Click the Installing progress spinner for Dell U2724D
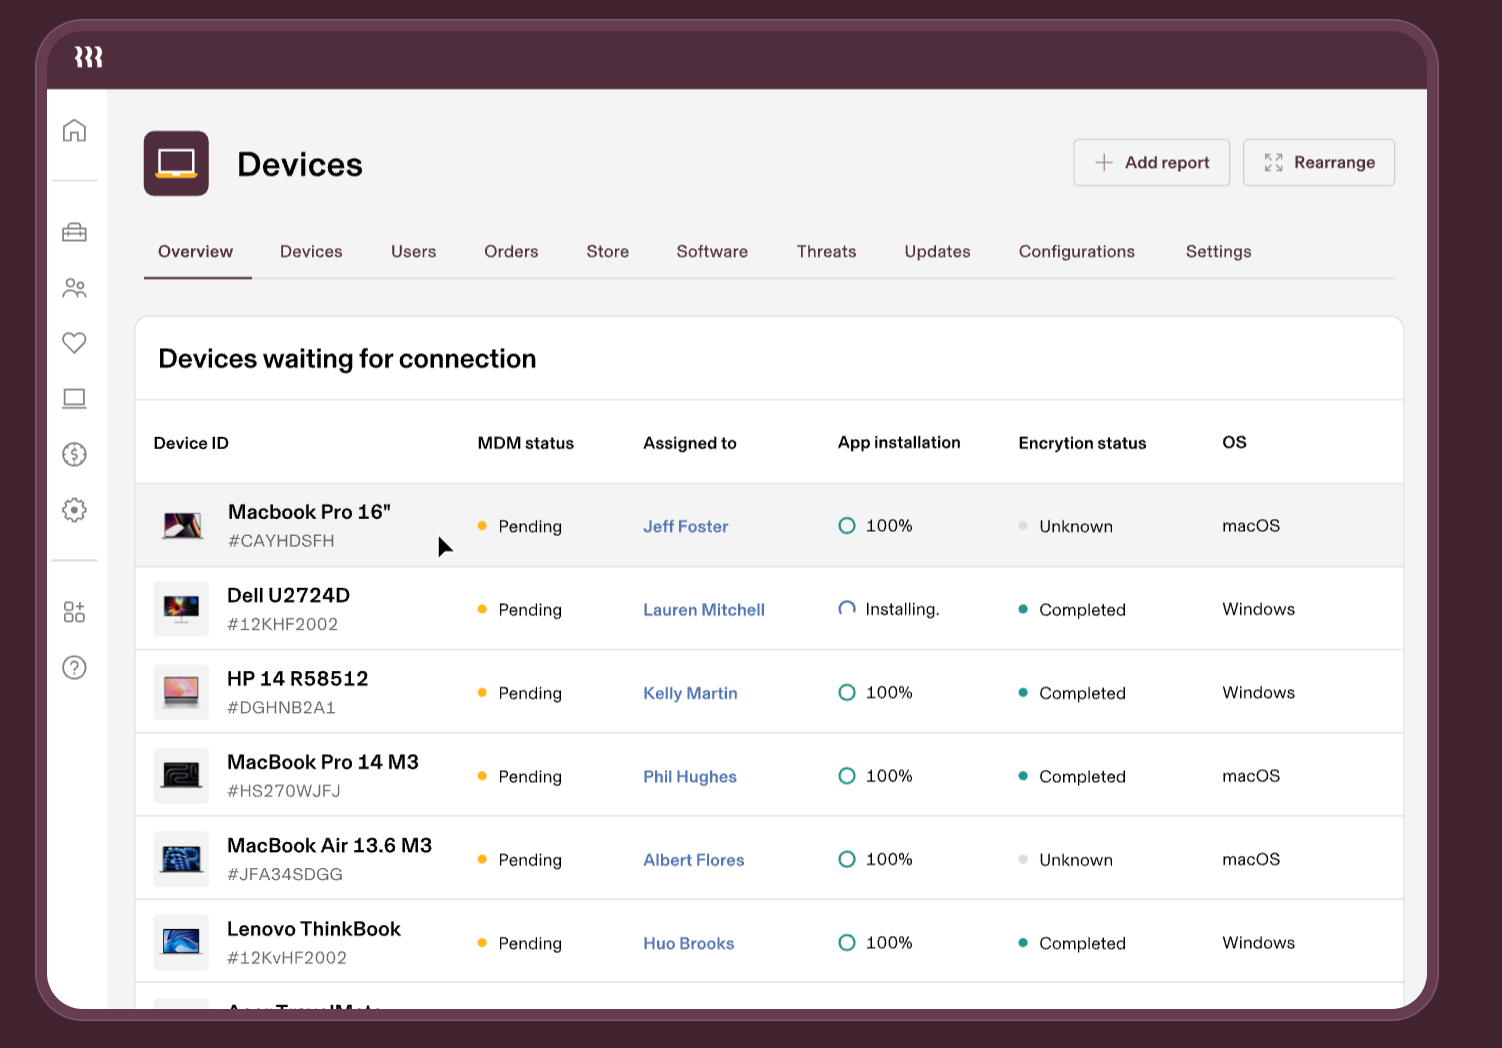The image size is (1502, 1048). pyautogui.click(x=847, y=609)
